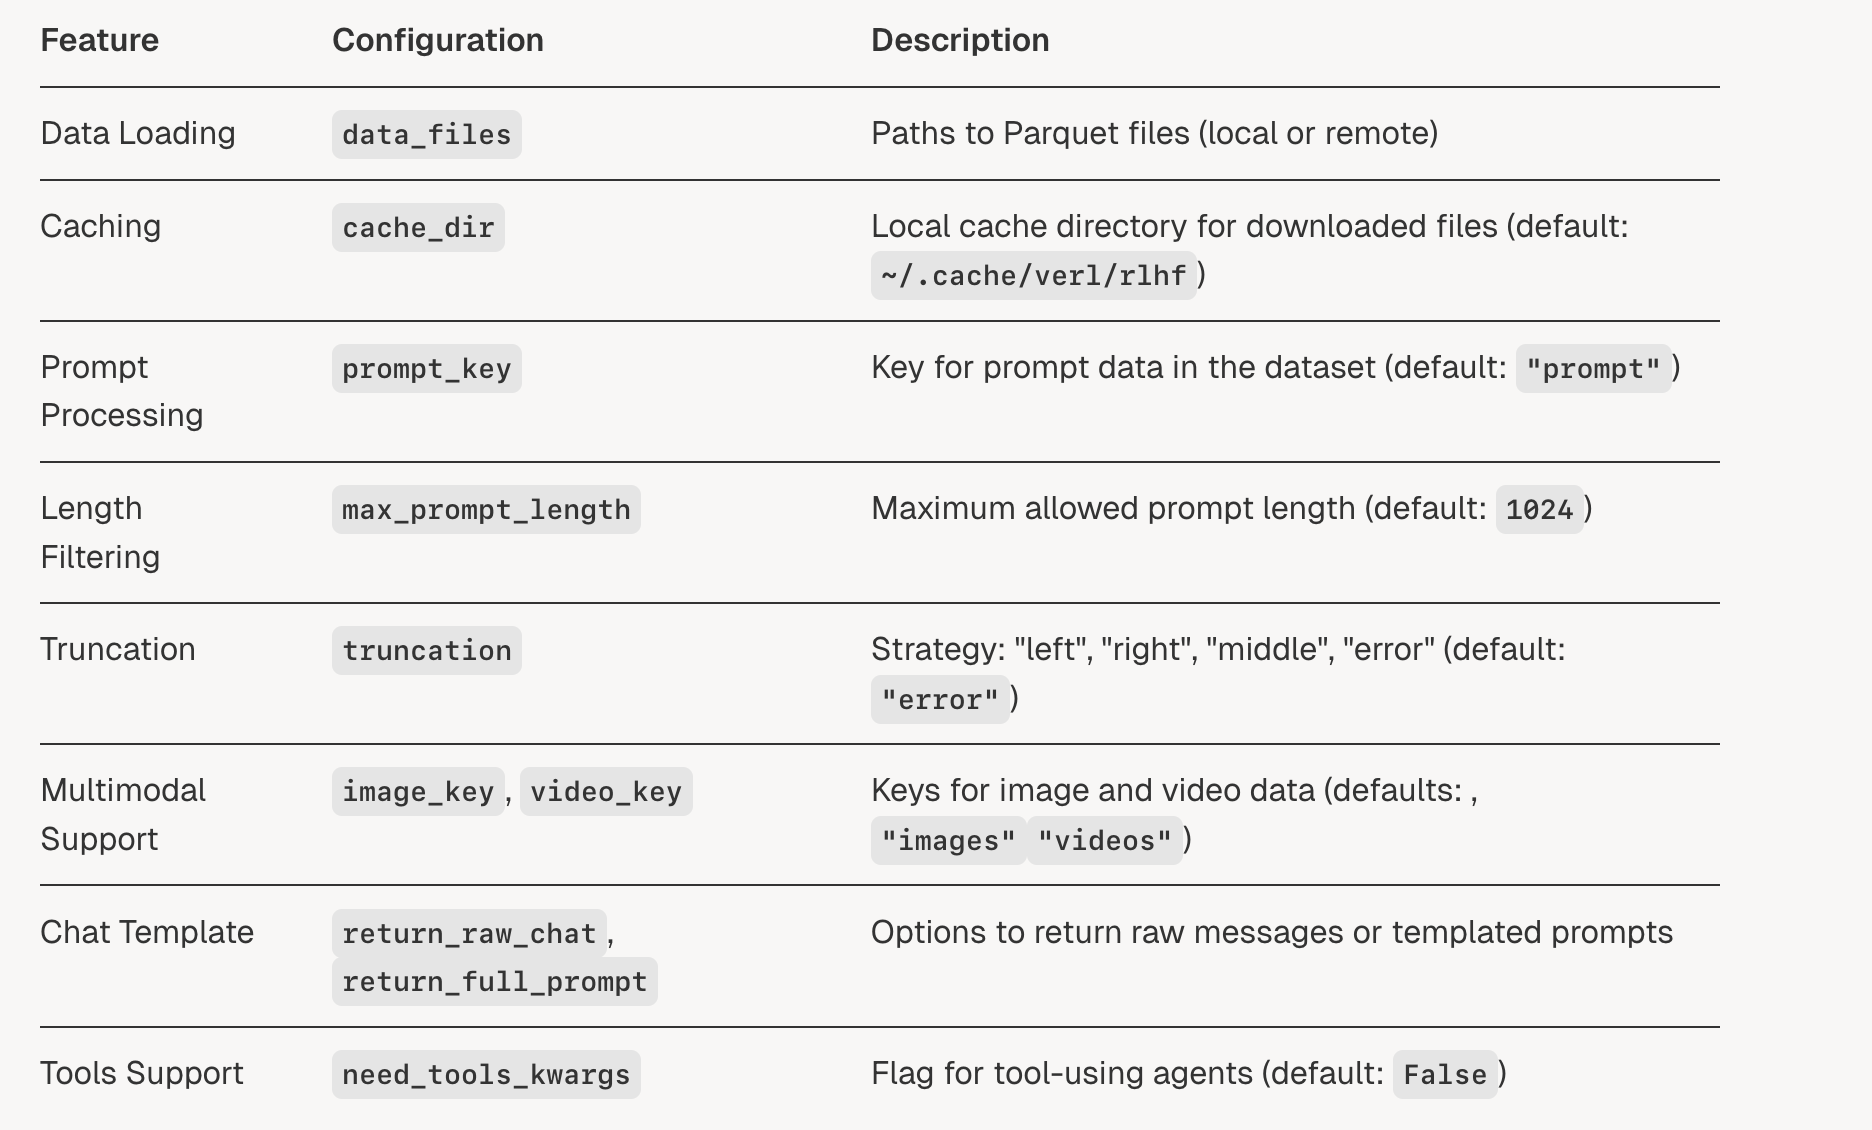Click the video_key code tag
This screenshot has width=1872, height=1130.
click(606, 791)
